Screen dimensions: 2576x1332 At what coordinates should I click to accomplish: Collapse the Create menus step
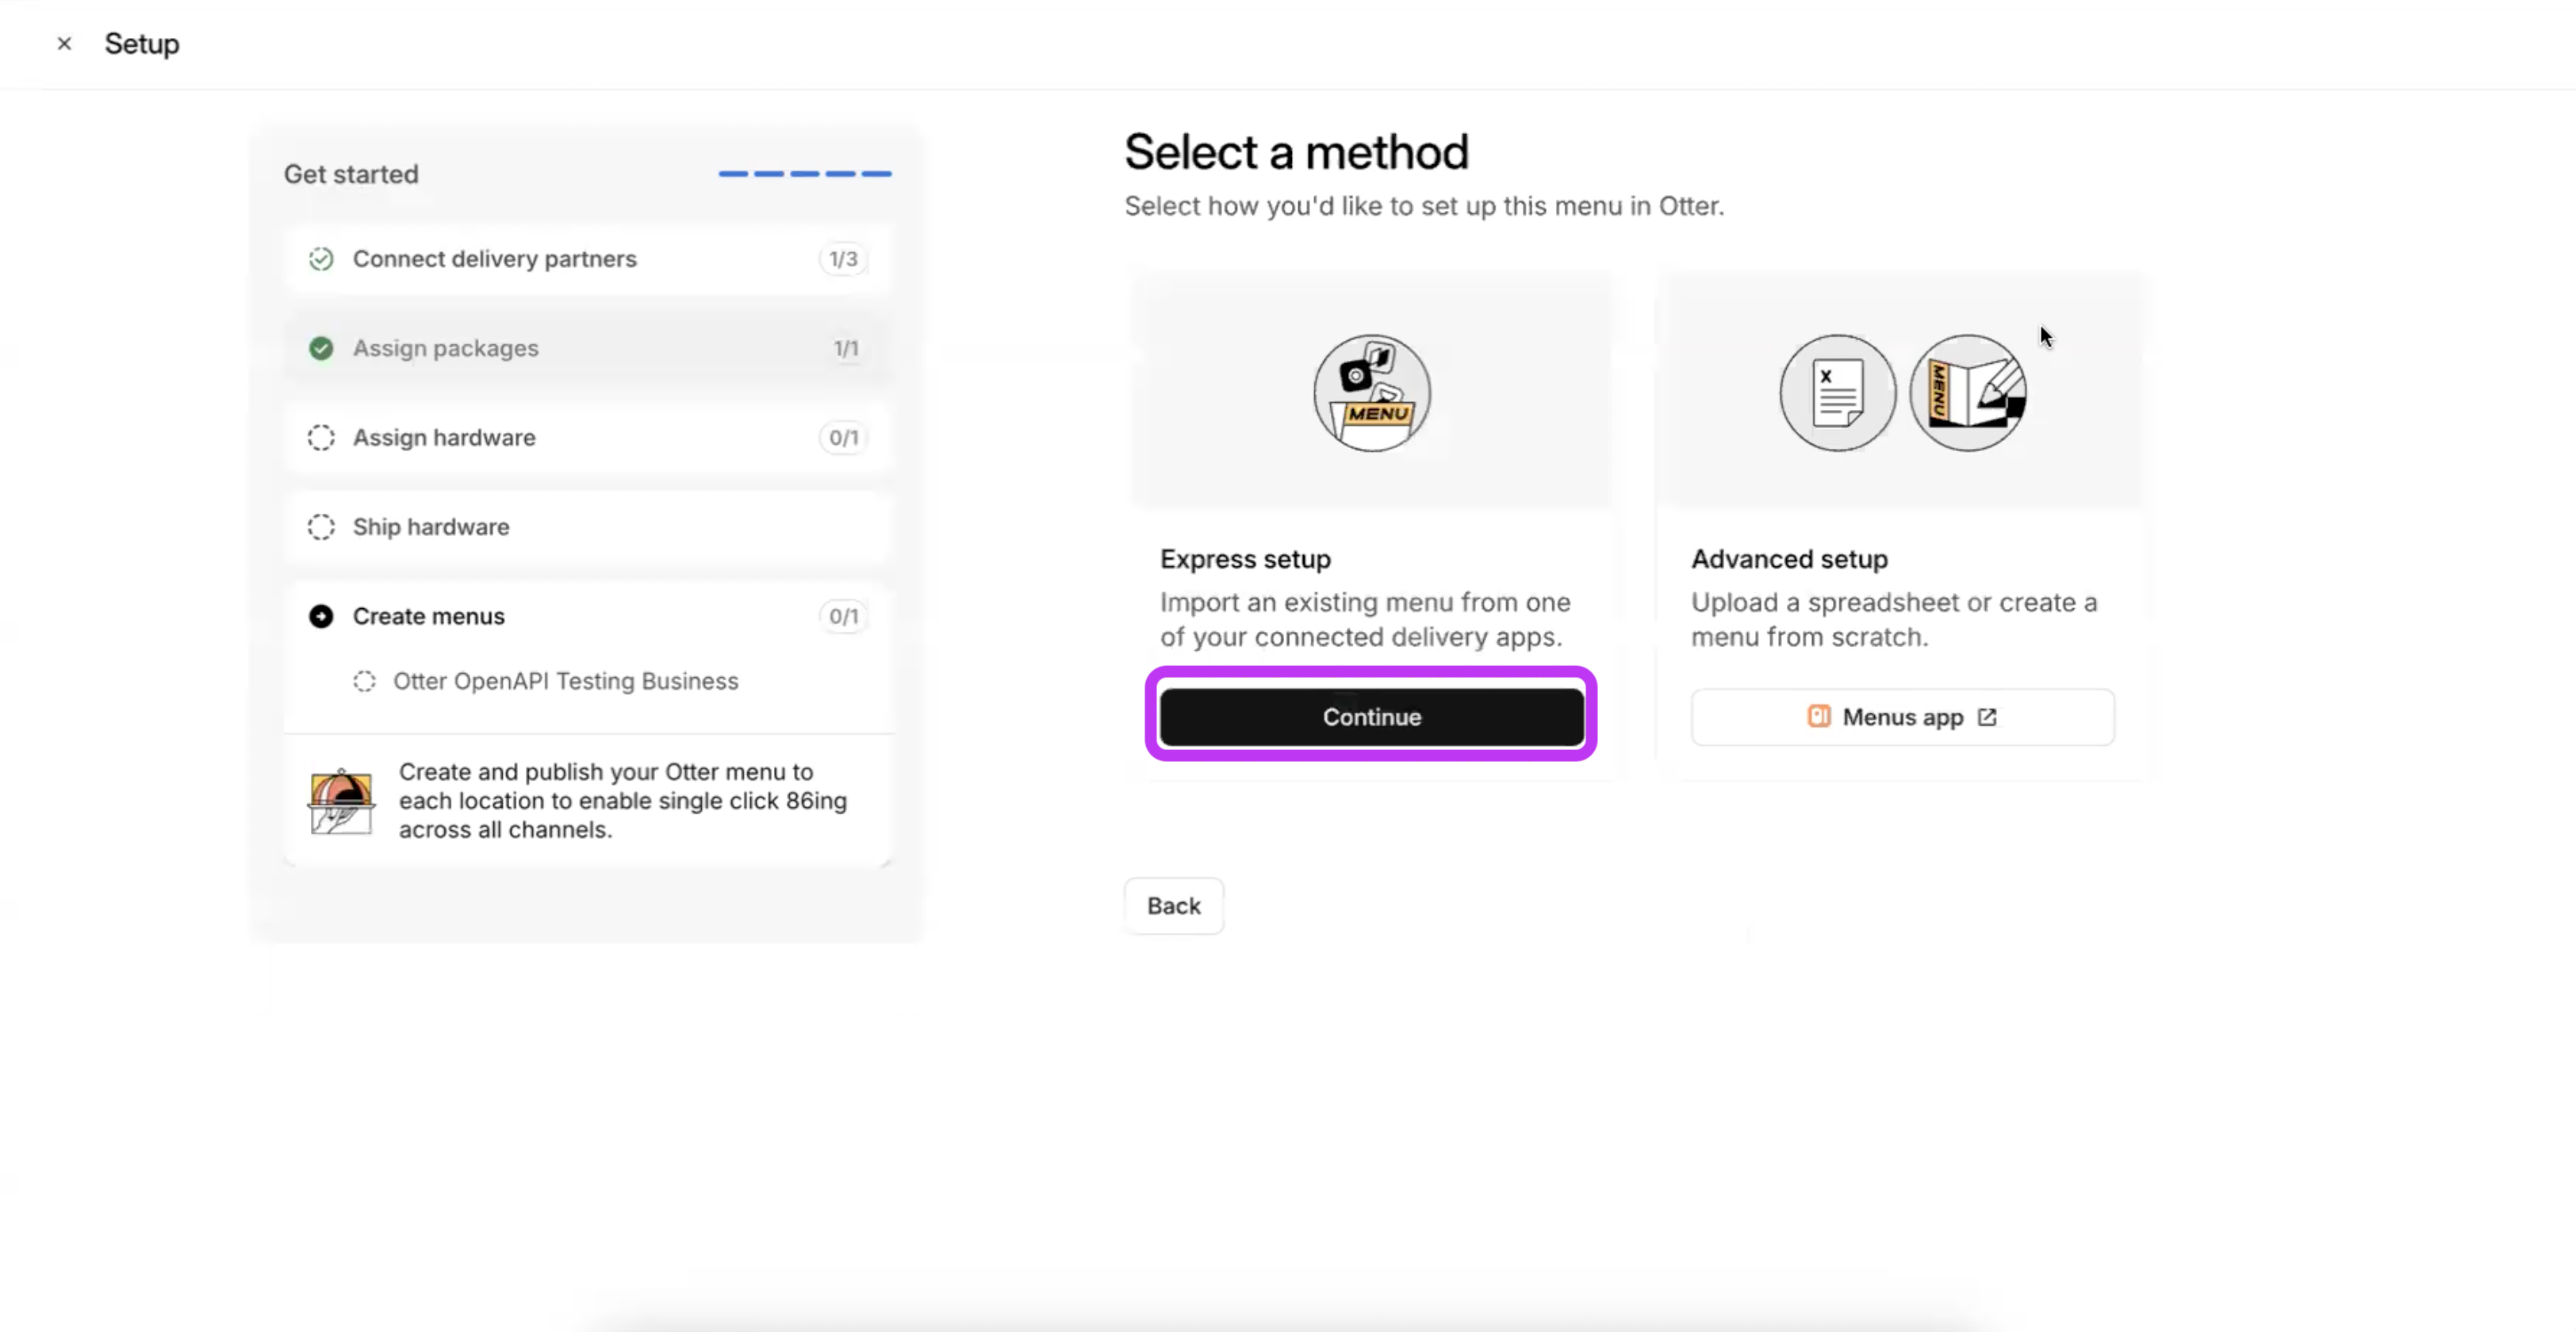[588, 616]
